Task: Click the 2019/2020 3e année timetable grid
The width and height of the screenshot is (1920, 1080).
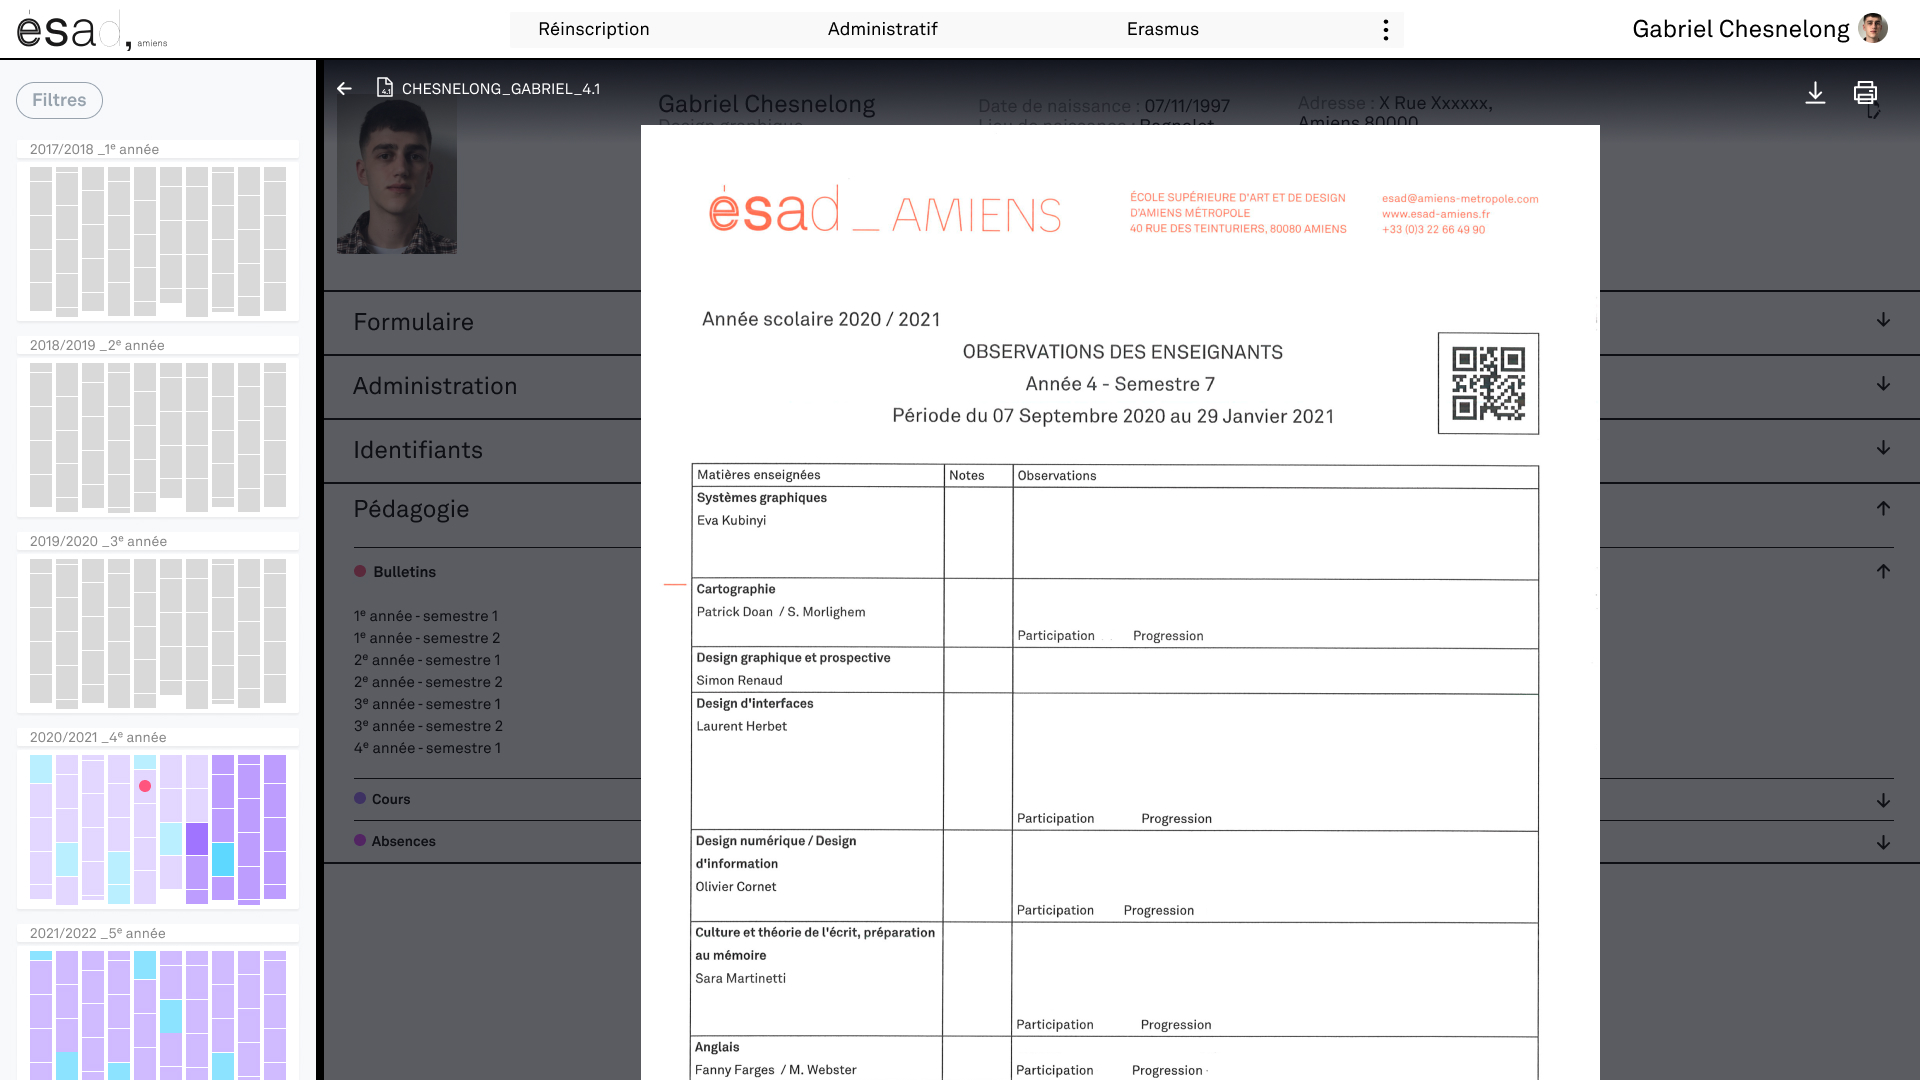Action: point(158,633)
